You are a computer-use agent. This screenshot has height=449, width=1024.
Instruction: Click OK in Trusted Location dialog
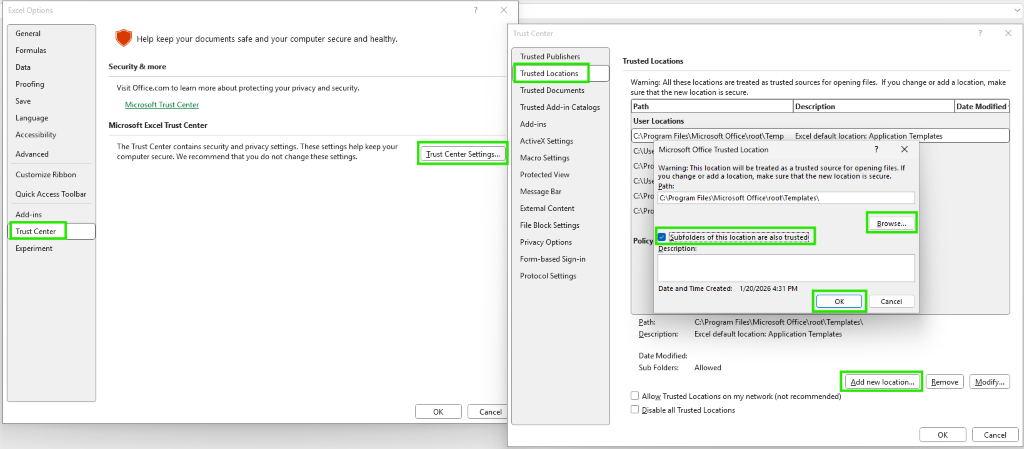(x=840, y=302)
